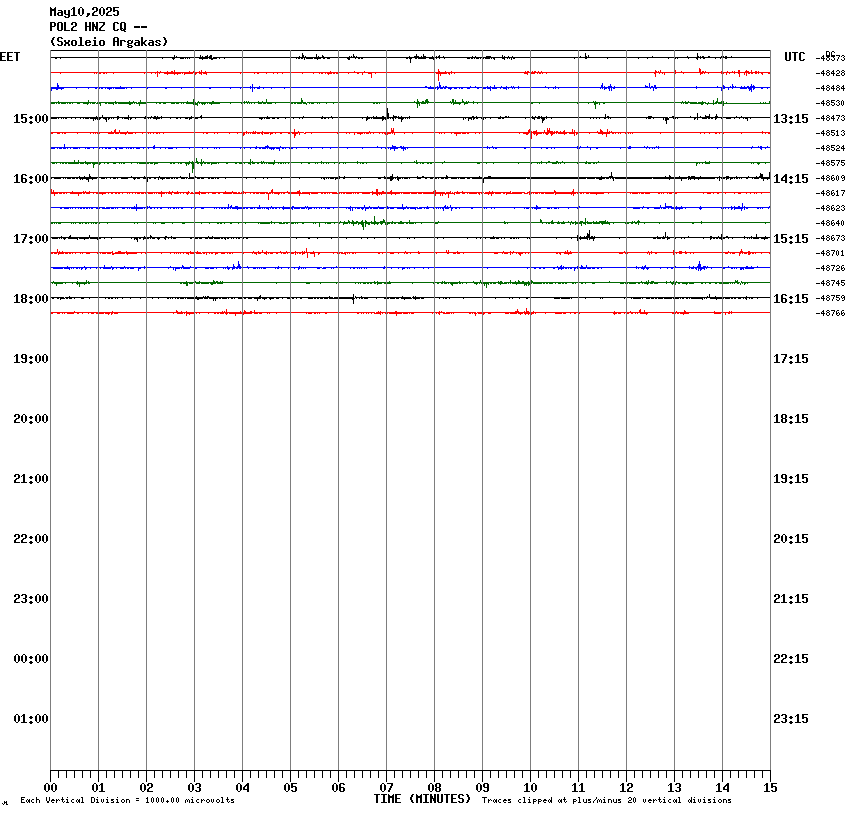
Task: Click the 23:00 EET time label
Action: click(x=31, y=599)
